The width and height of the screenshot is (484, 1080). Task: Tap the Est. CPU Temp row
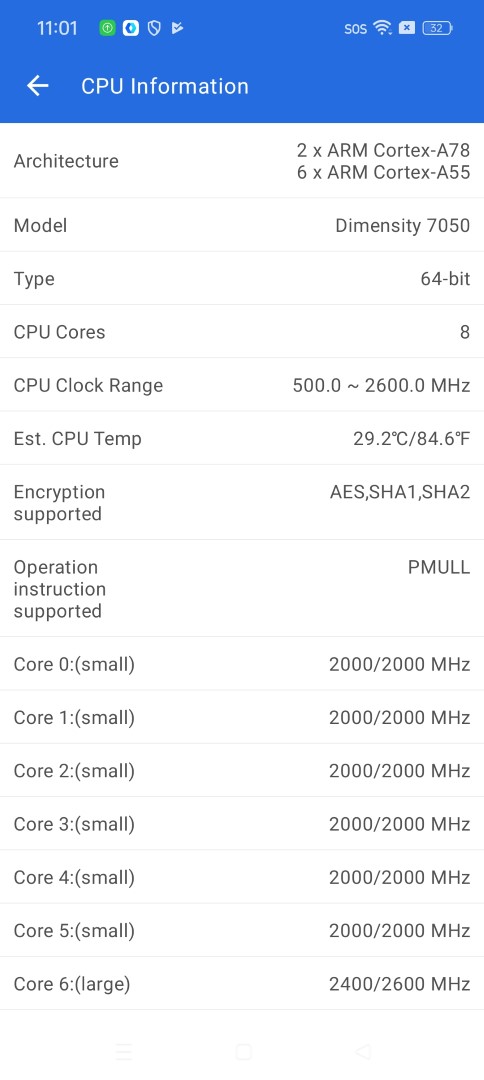[x=242, y=439]
